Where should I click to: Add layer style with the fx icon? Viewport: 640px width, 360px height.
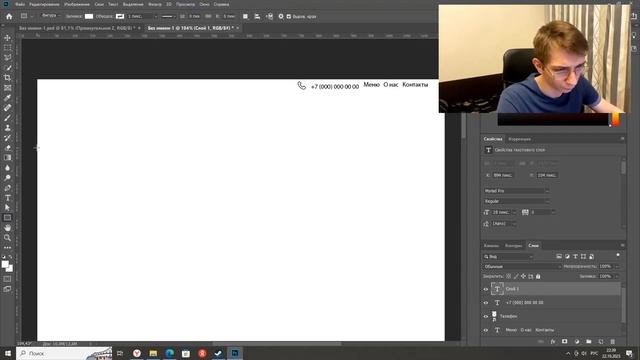coord(553,342)
